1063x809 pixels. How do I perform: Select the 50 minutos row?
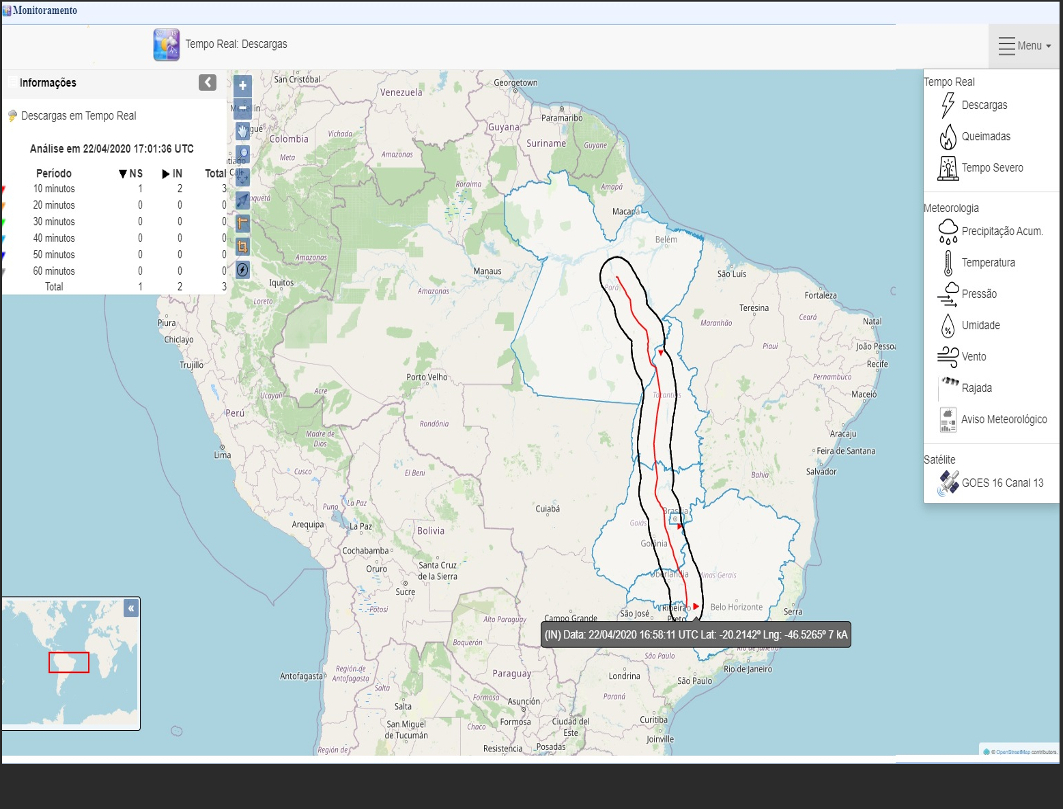(x=114, y=254)
